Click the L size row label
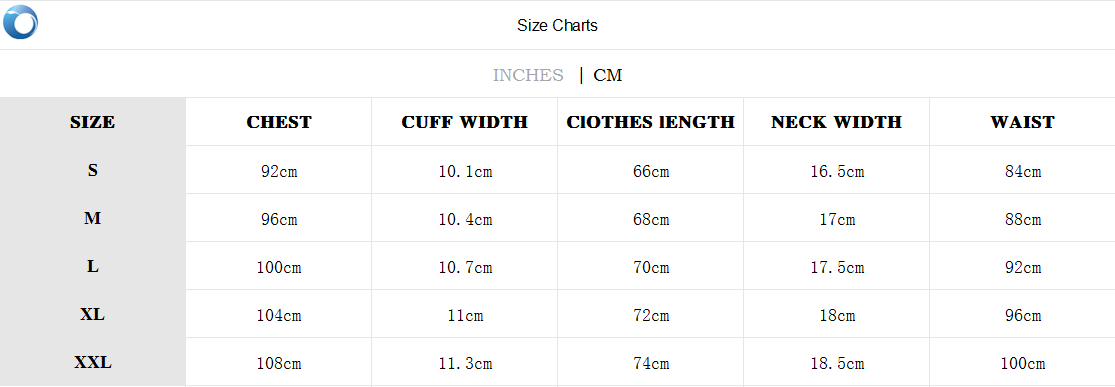 [92, 266]
